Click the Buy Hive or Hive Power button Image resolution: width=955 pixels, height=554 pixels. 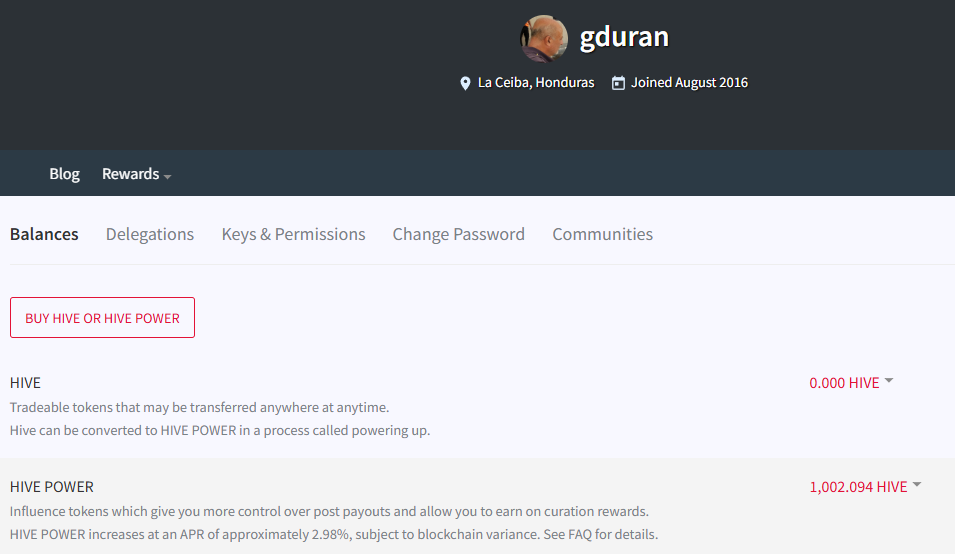102,318
